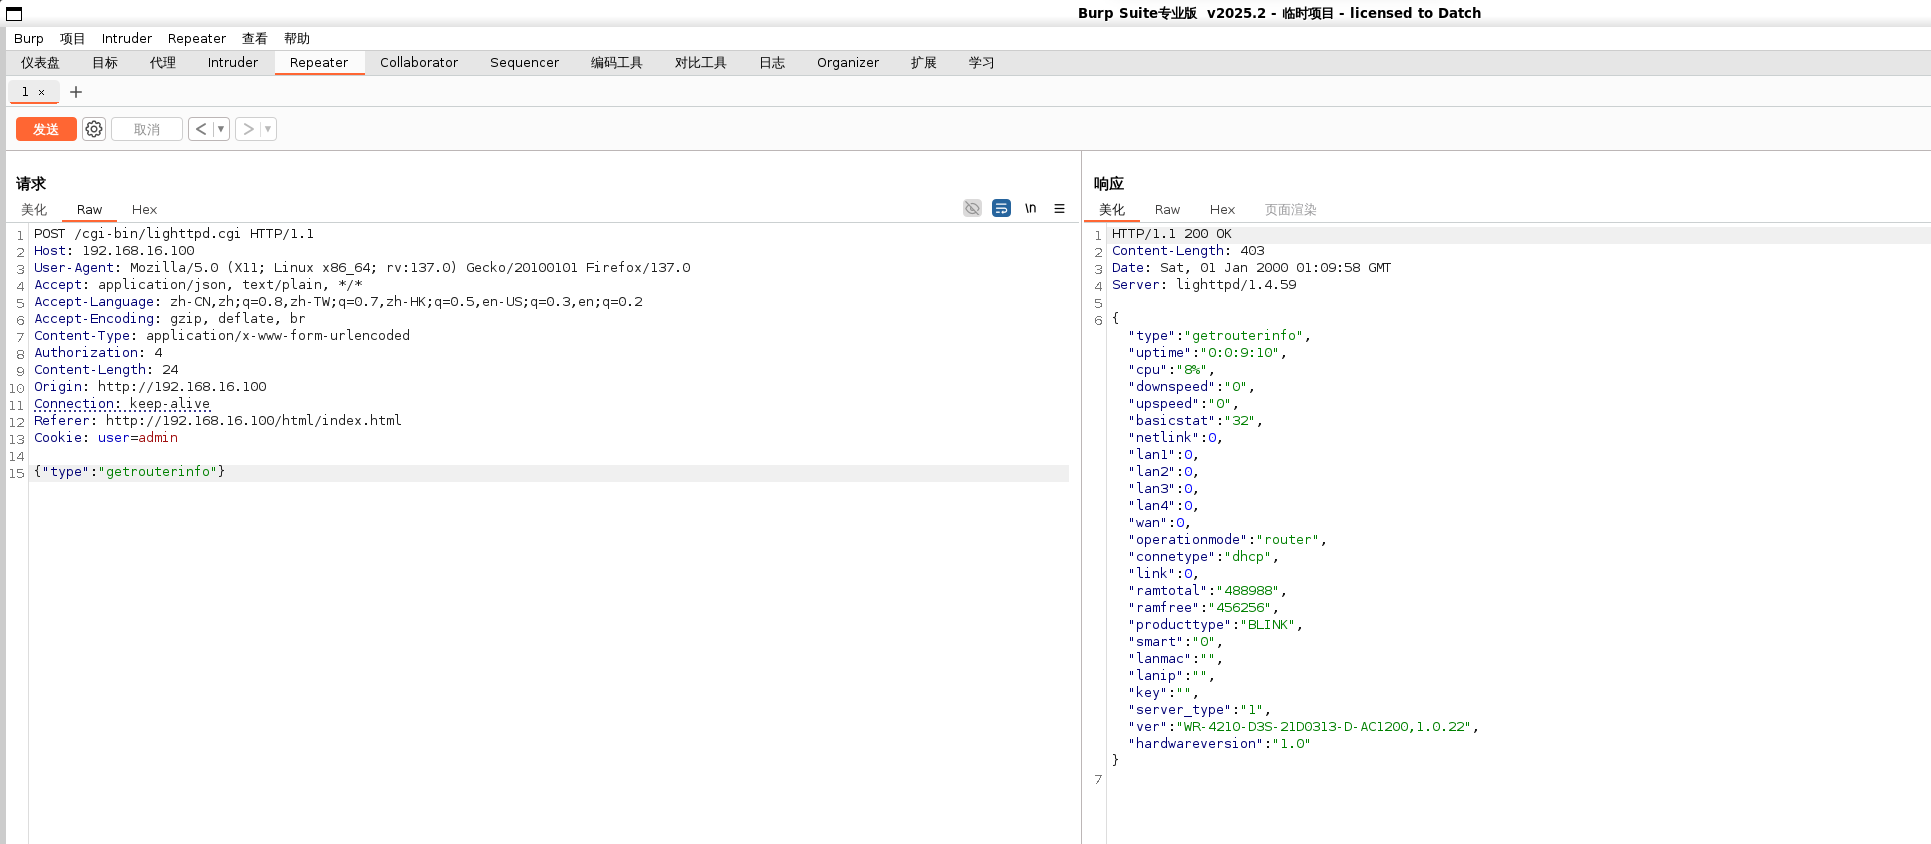Open the request editor hamburger options menu
This screenshot has height=844, width=1931.
1059,209
